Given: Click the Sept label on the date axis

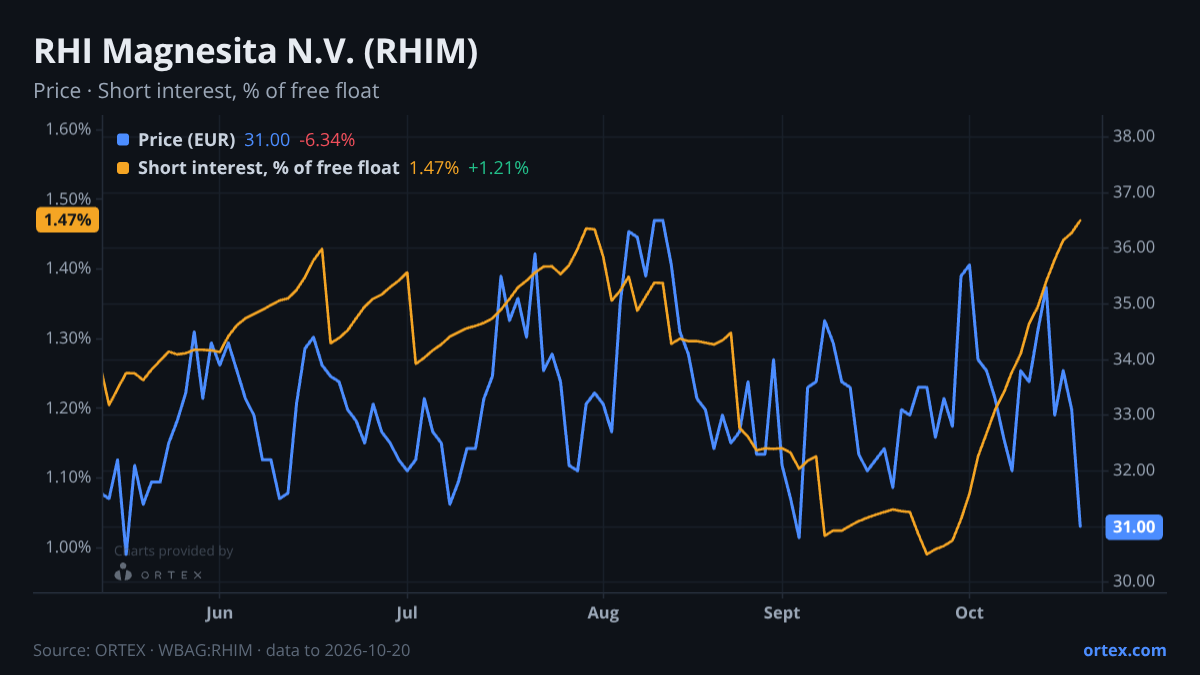Looking at the screenshot, I should [x=782, y=612].
